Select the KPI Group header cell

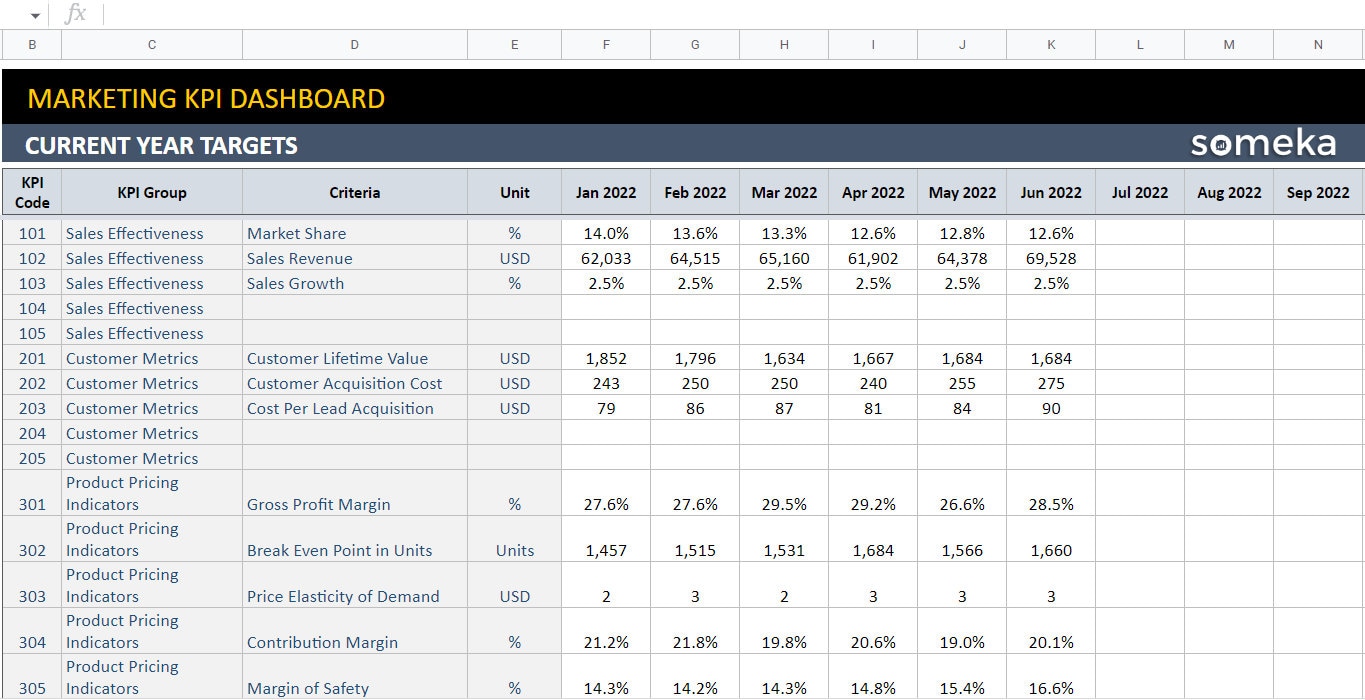click(152, 192)
